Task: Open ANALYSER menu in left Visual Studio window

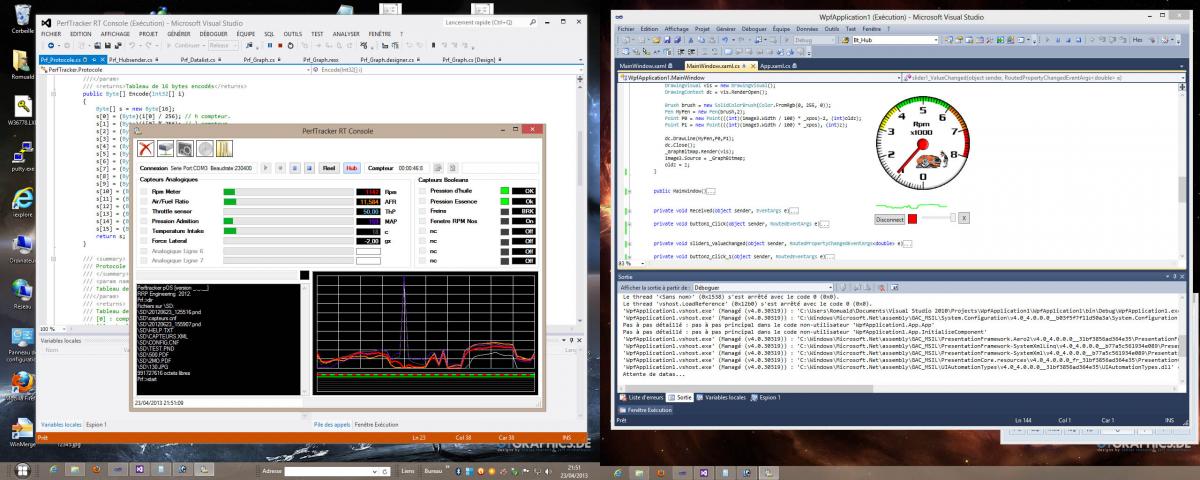Action: coord(346,34)
